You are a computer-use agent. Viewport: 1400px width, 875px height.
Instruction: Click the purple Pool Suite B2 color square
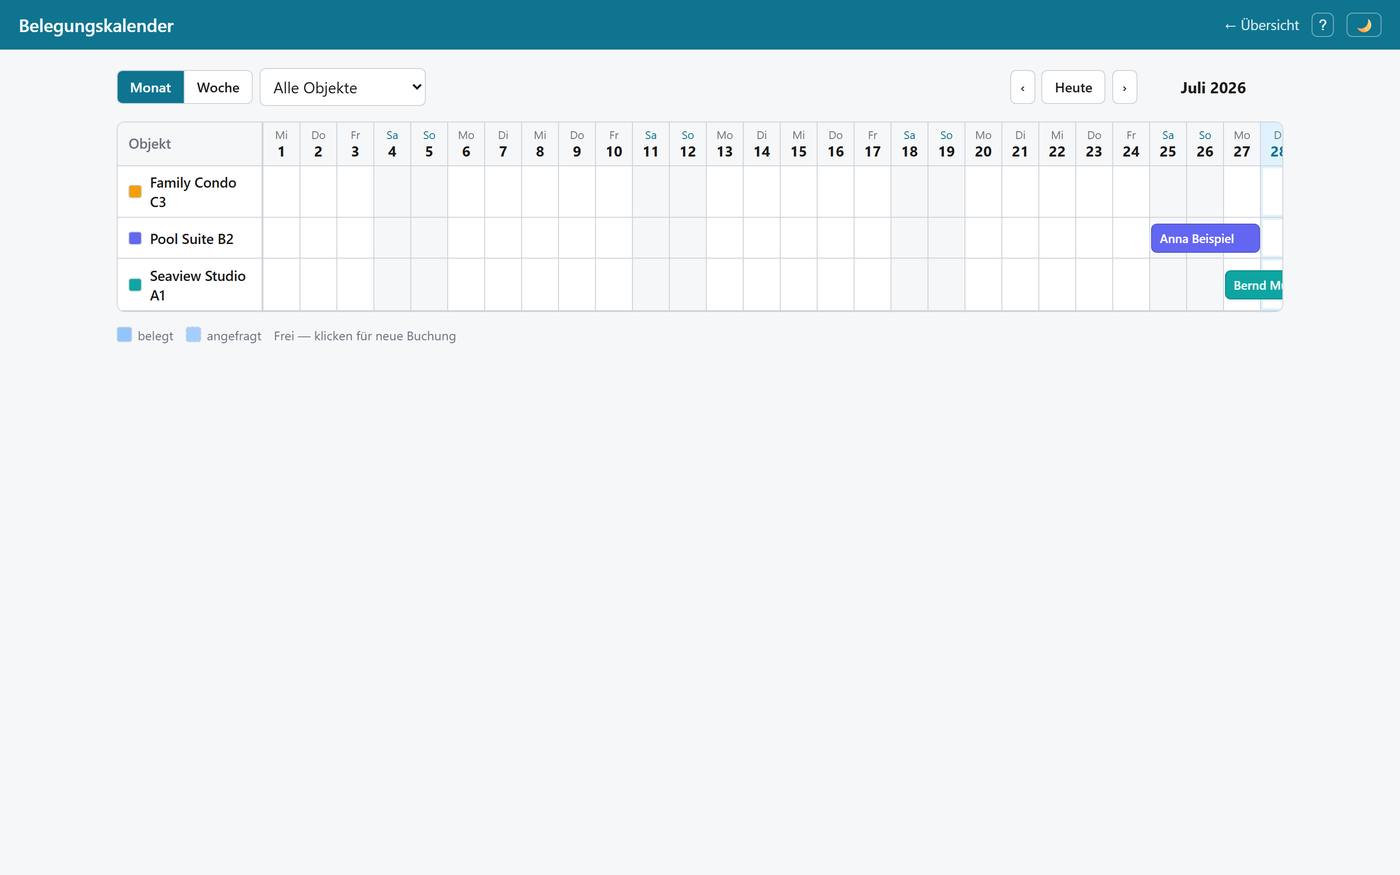coord(135,238)
